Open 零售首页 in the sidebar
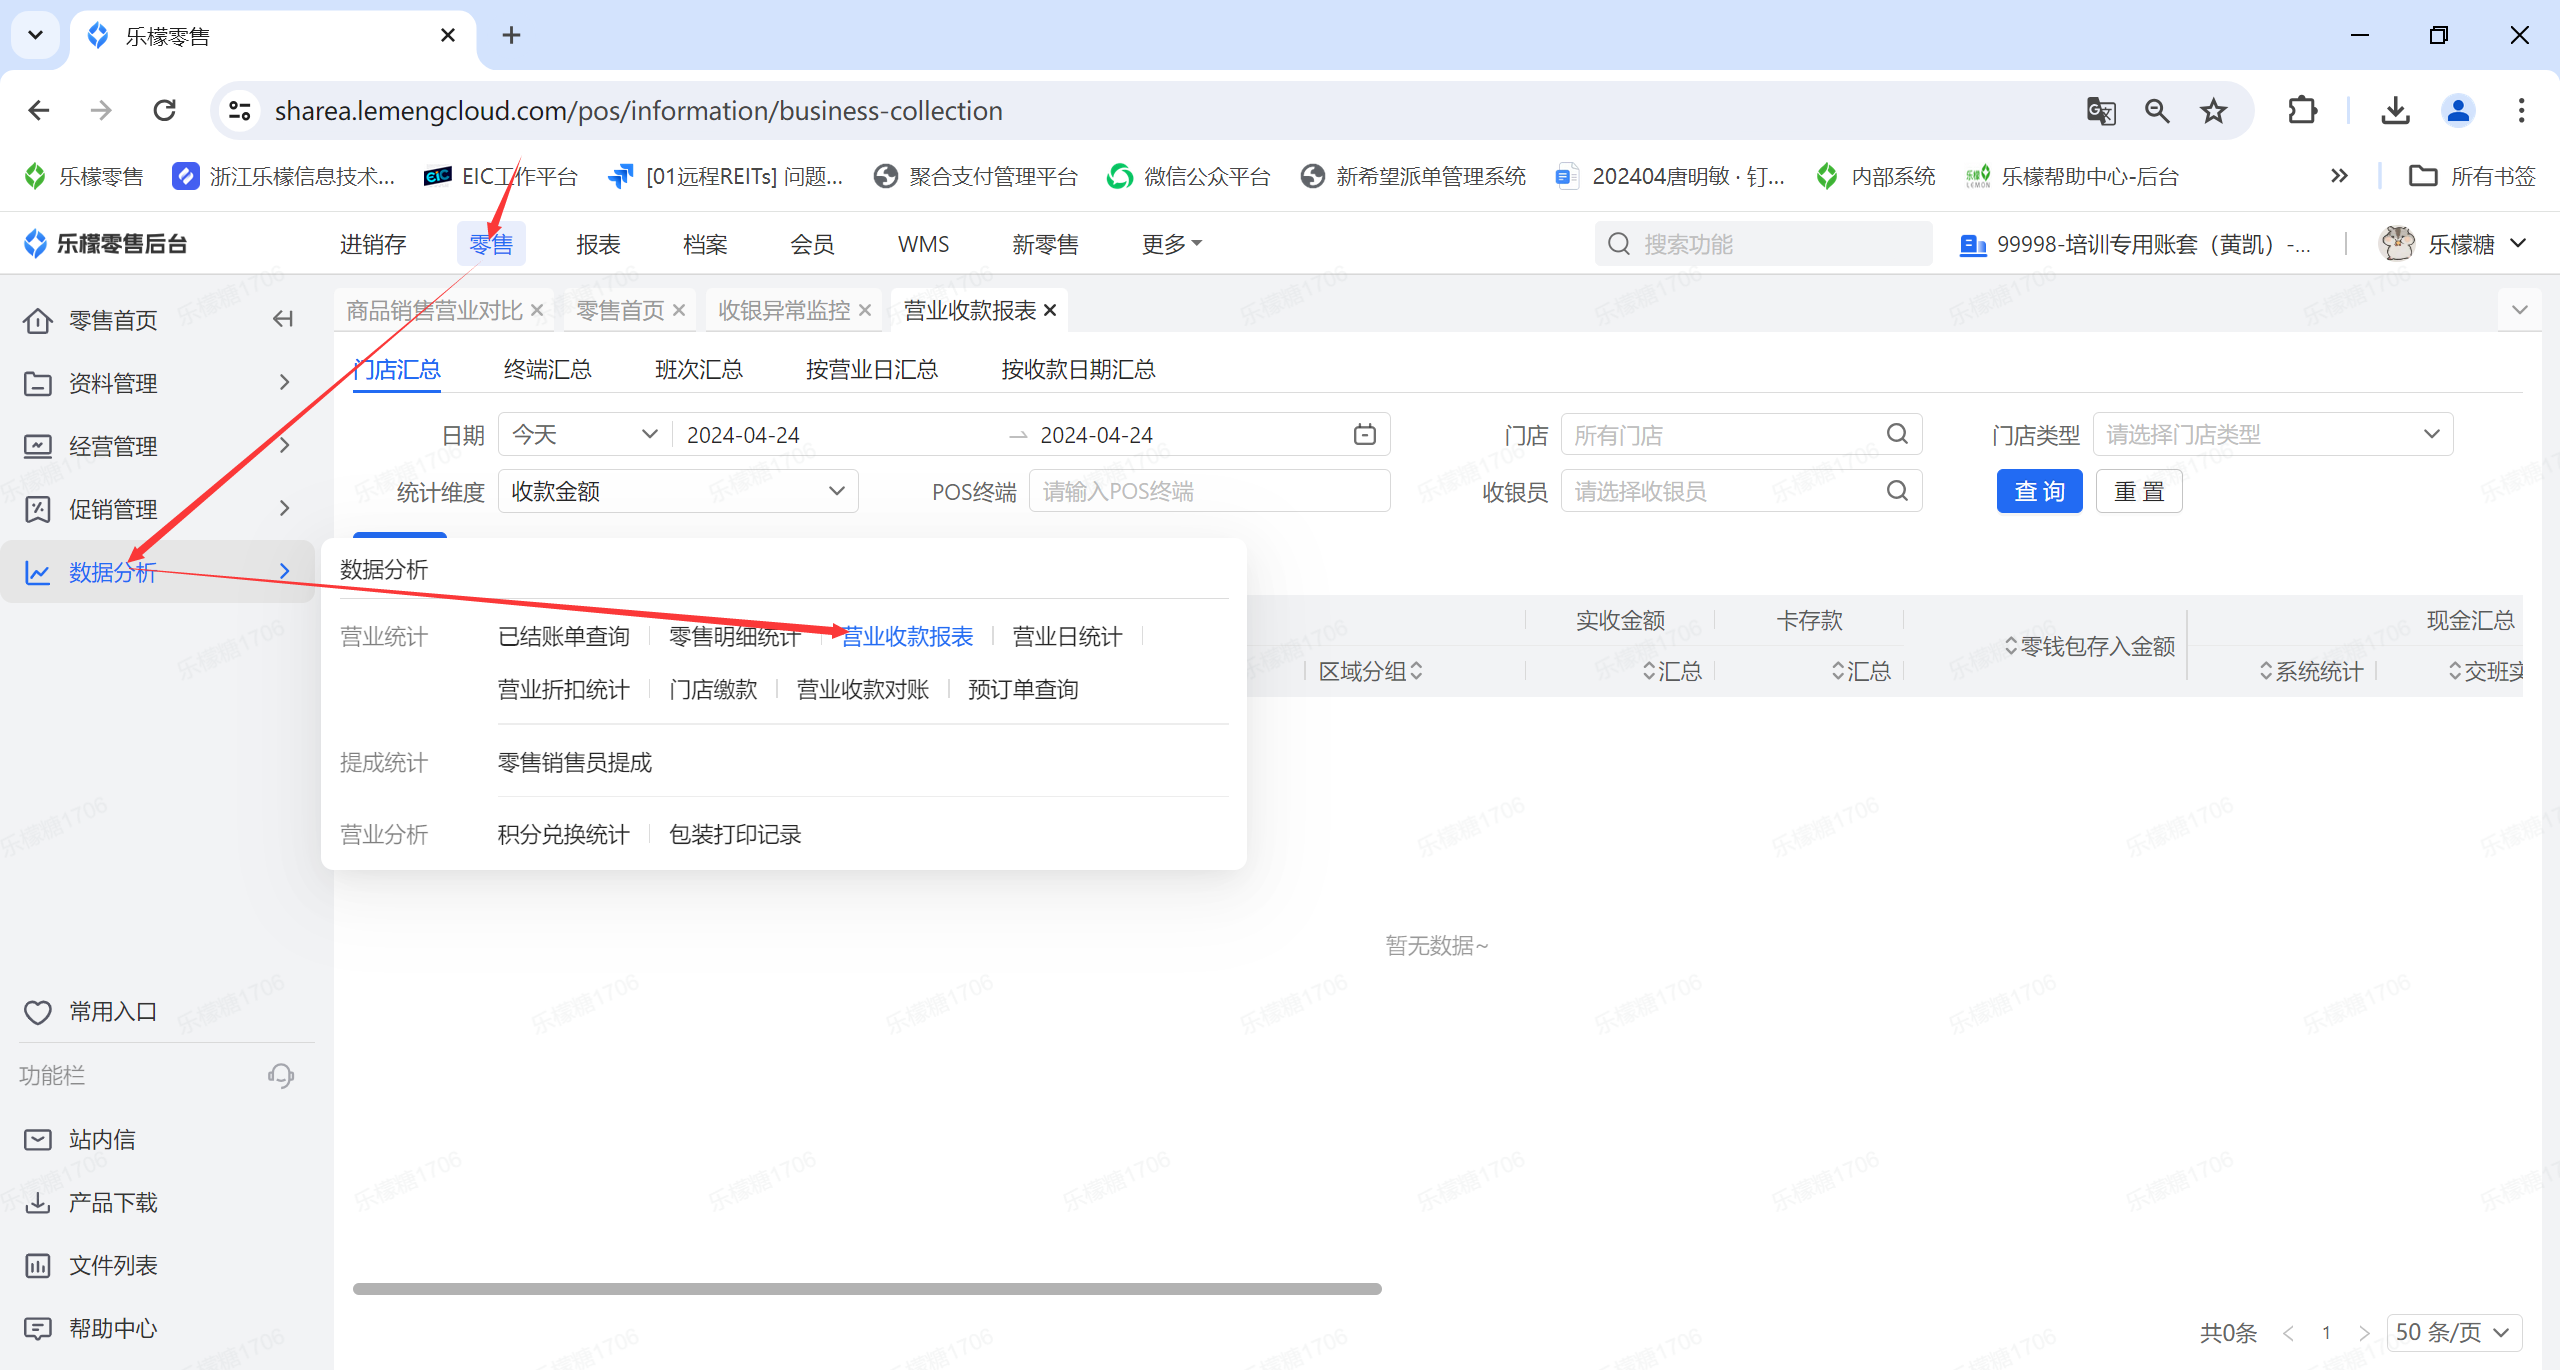2560x1370 pixels. 112,320
